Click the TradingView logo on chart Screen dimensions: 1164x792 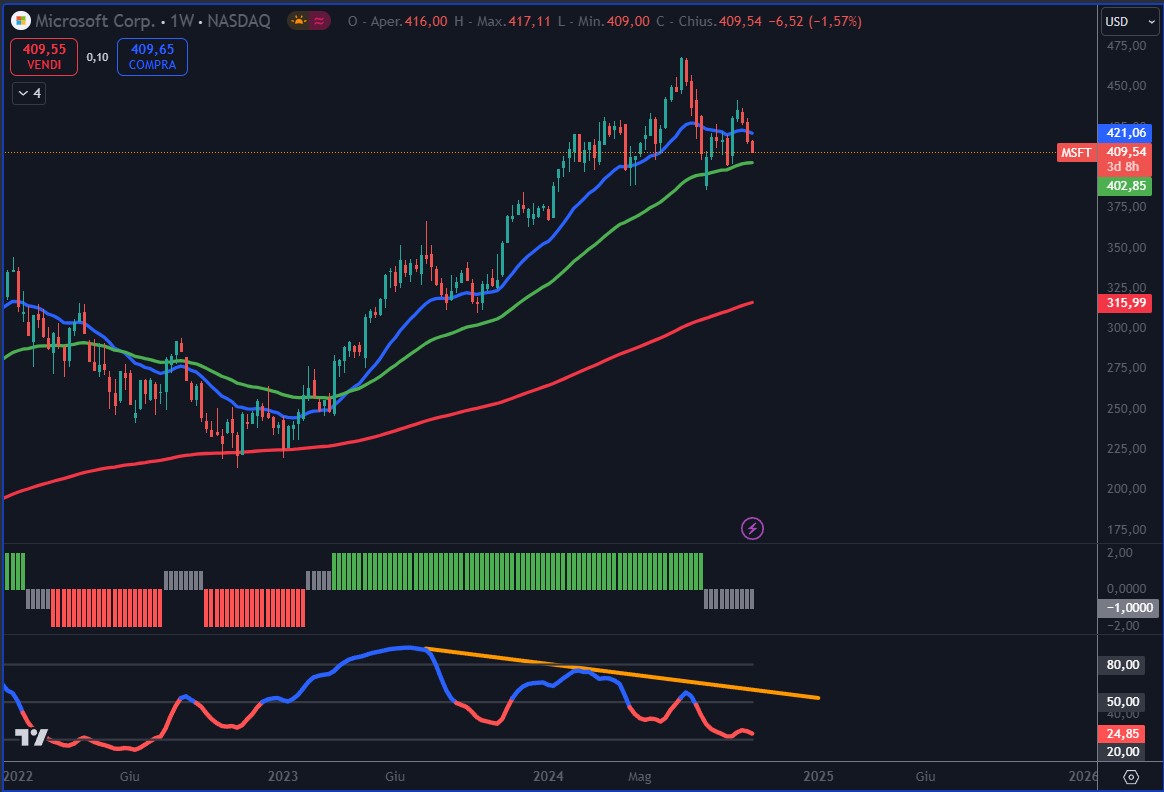[x=31, y=737]
